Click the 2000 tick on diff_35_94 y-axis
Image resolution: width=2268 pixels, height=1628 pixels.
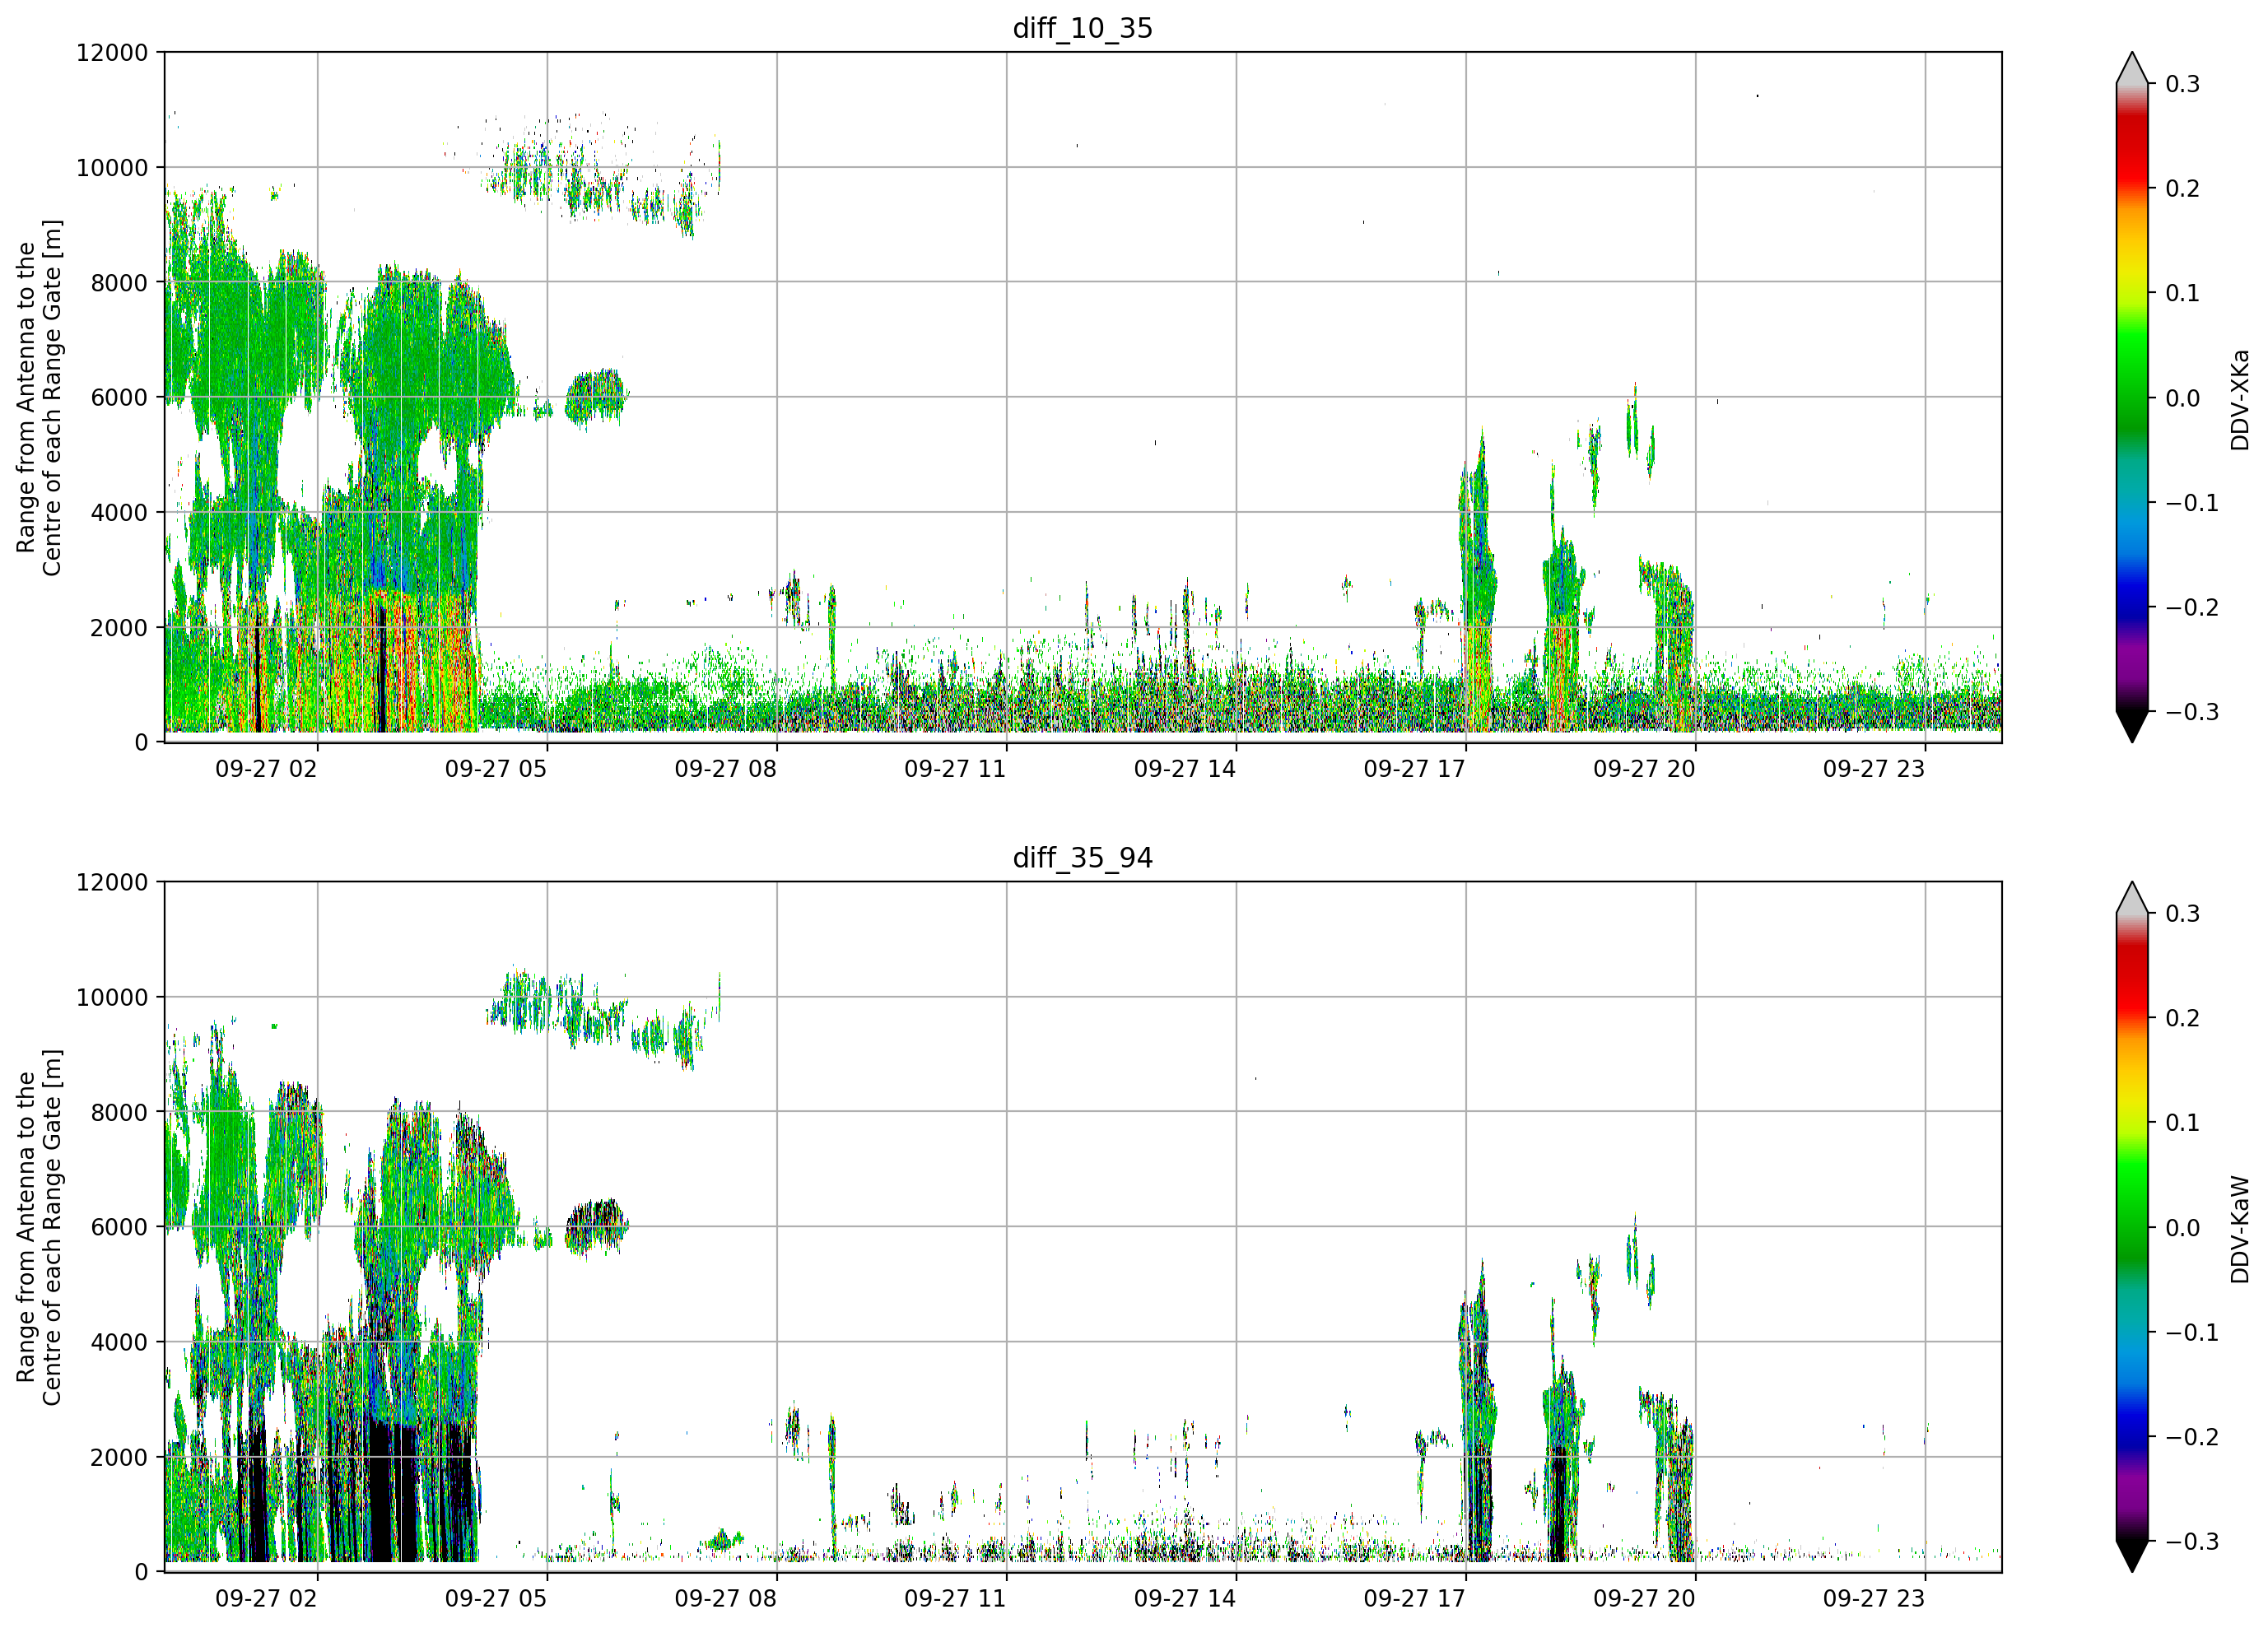(119, 1457)
